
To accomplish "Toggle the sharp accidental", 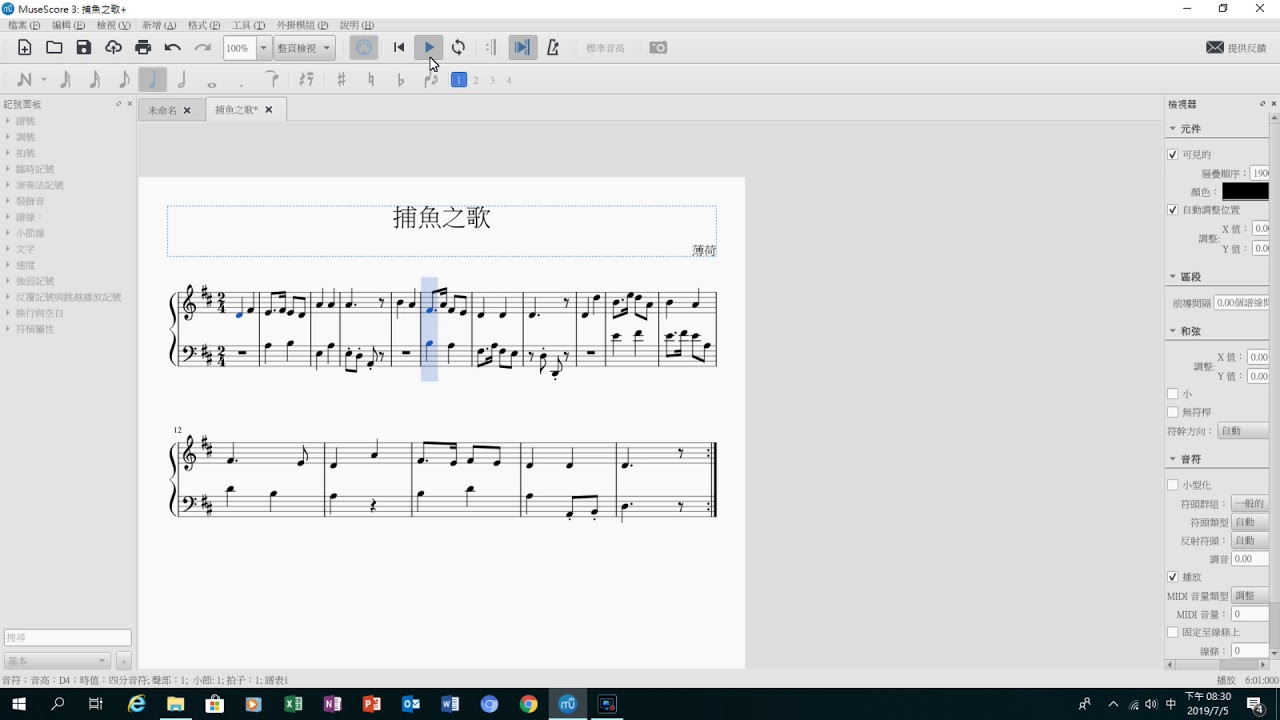I will click(x=341, y=80).
